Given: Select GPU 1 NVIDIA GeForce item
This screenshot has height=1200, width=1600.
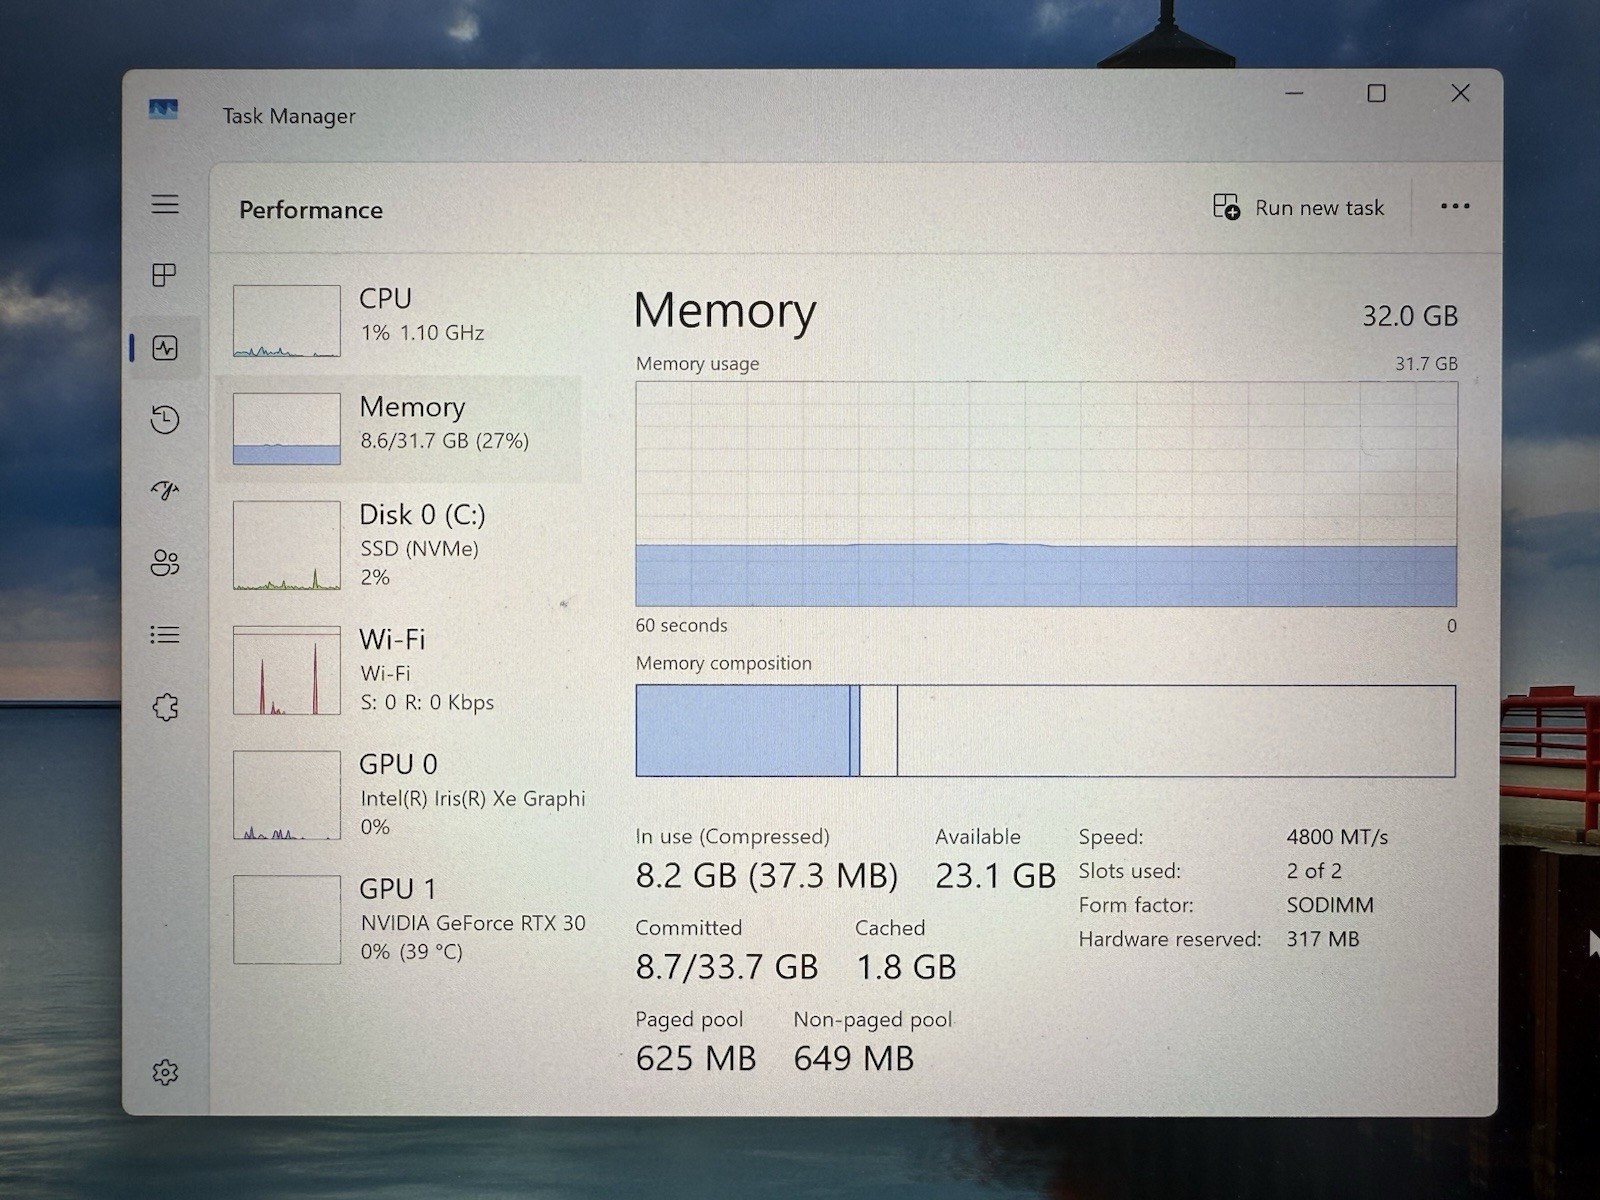Looking at the screenshot, I should (x=400, y=920).
